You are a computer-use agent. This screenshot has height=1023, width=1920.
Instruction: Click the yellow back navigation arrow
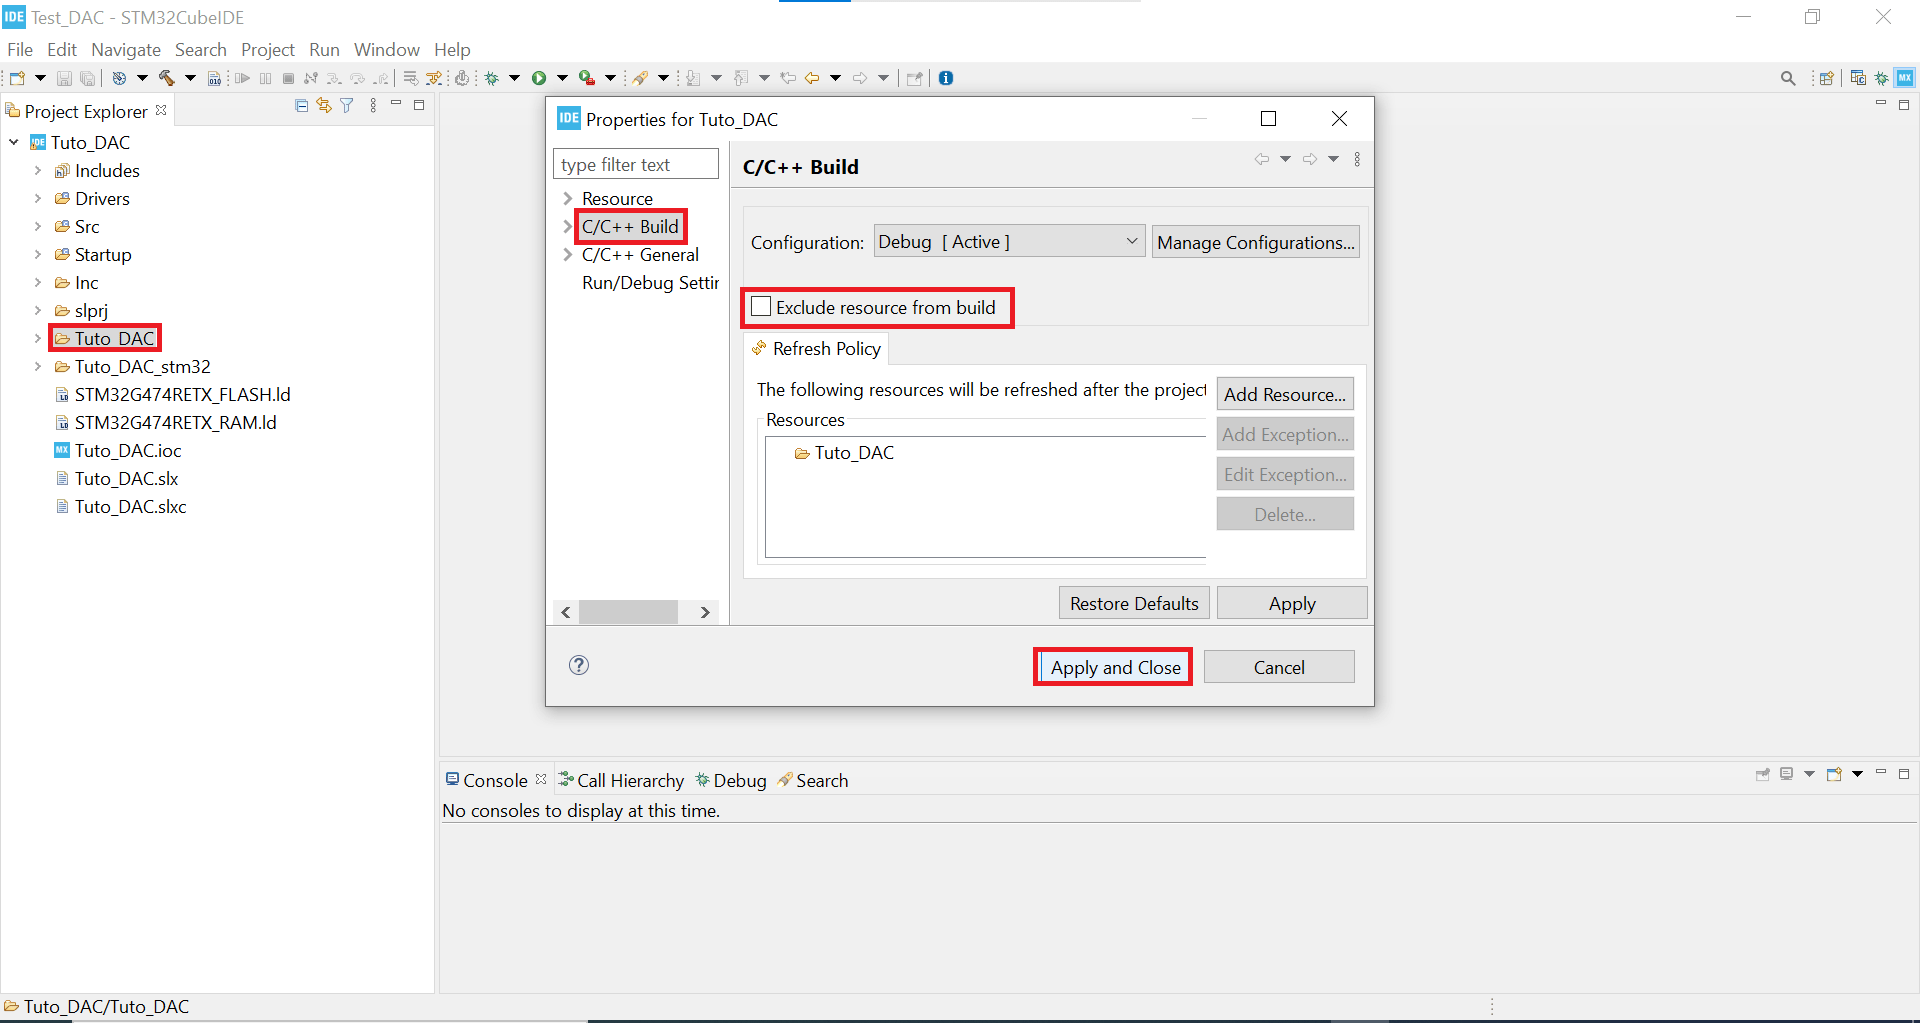coord(812,78)
